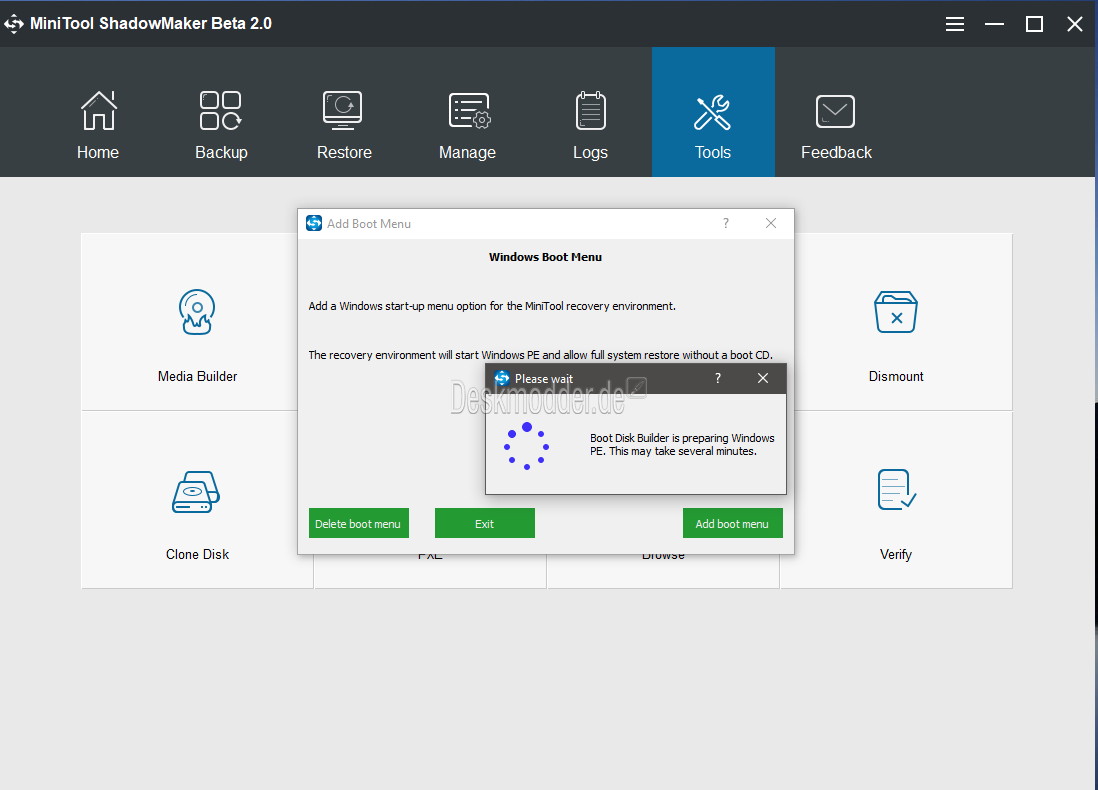This screenshot has height=790, width=1098.
Task: Open the Manage tab
Action: [x=467, y=112]
